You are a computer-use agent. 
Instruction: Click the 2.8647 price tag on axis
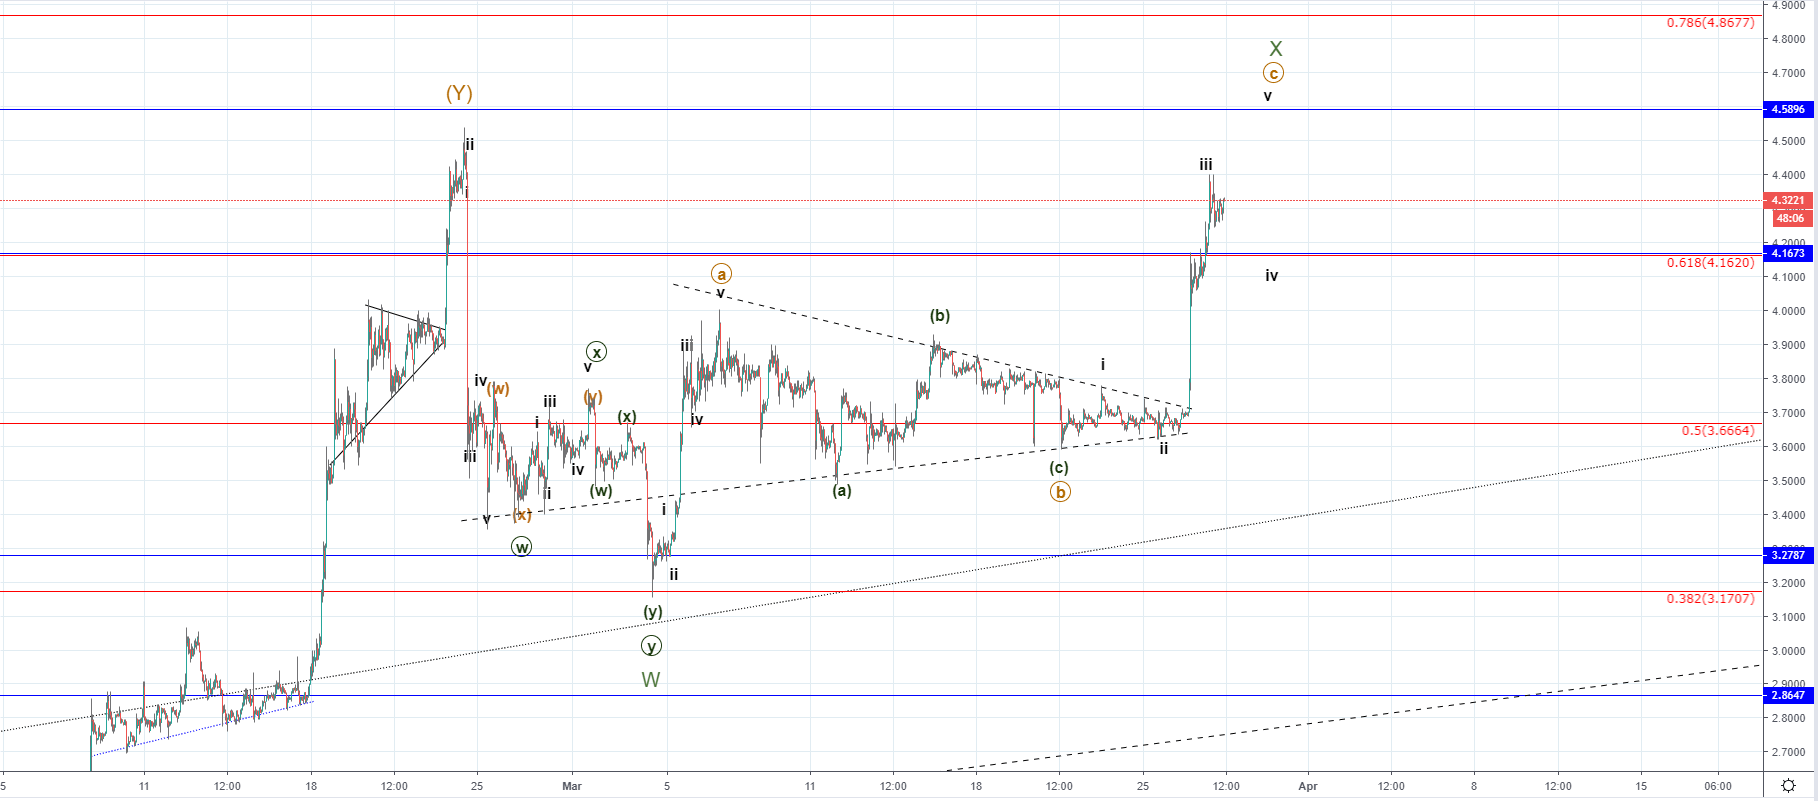click(x=1788, y=695)
